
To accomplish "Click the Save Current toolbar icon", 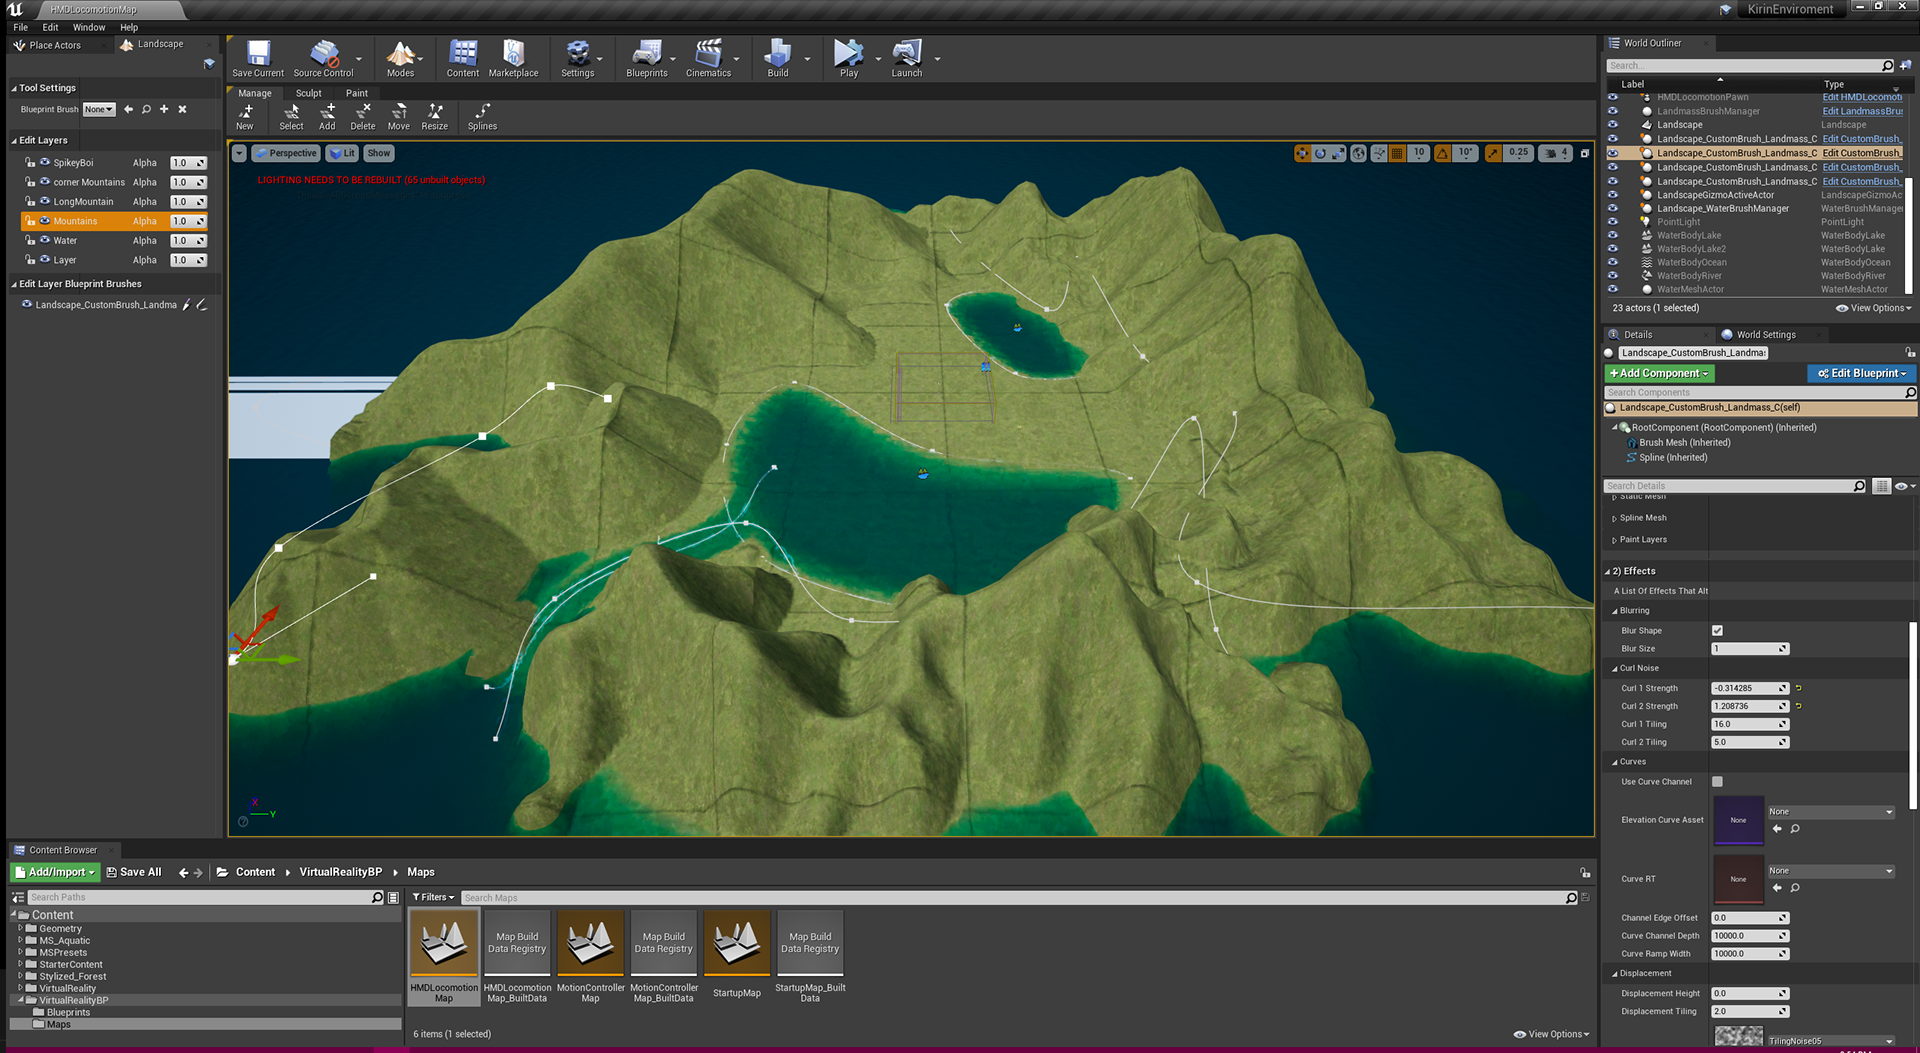I will click(258, 58).
